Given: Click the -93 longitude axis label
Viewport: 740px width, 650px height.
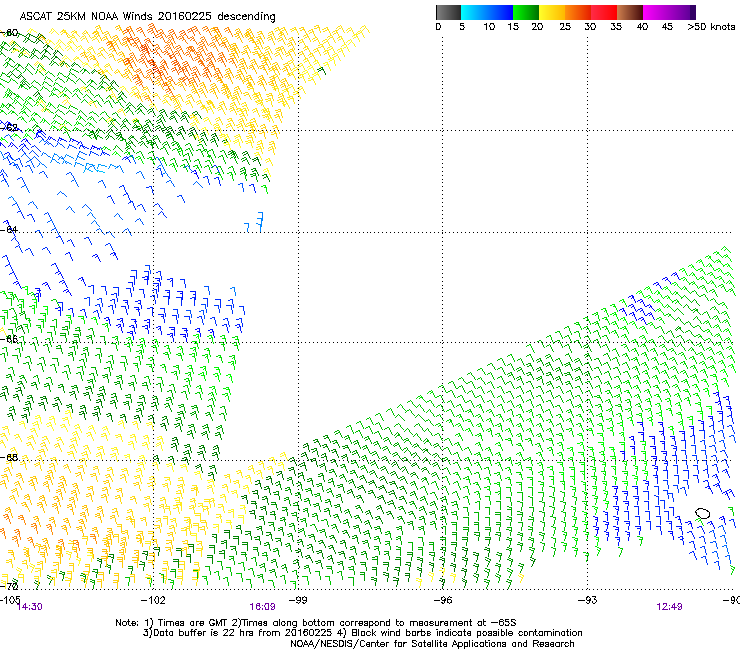Looking at the screenshot, I should click(x=588, y=600).
